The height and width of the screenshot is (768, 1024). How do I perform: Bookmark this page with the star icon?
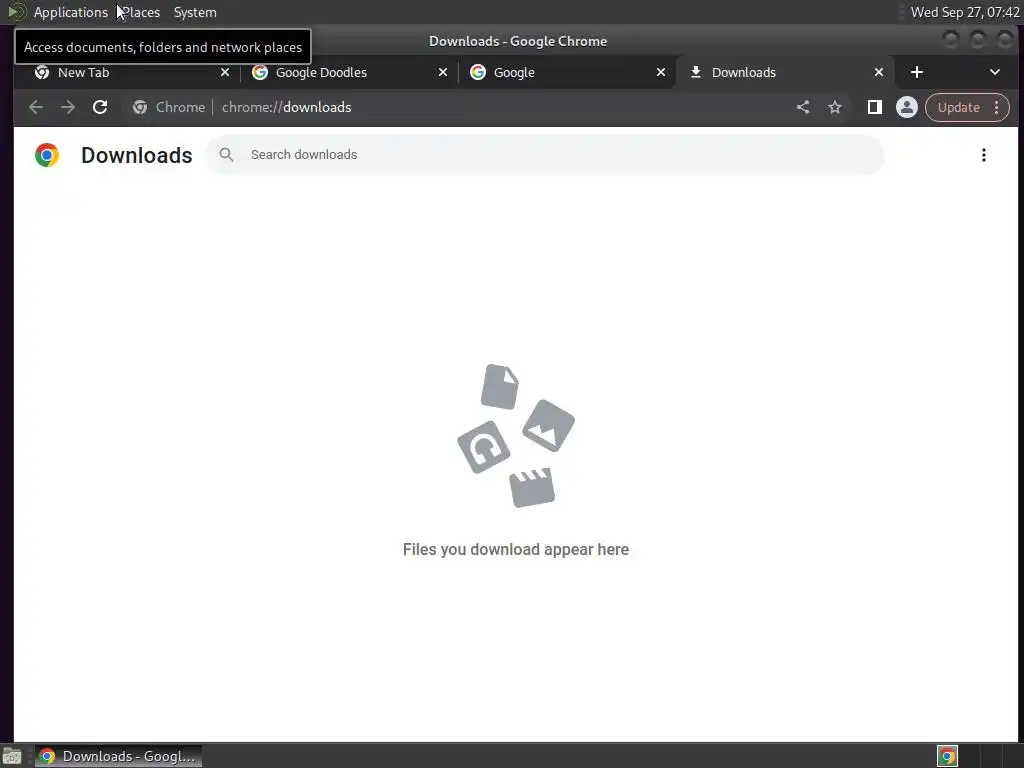click(835, 107)
